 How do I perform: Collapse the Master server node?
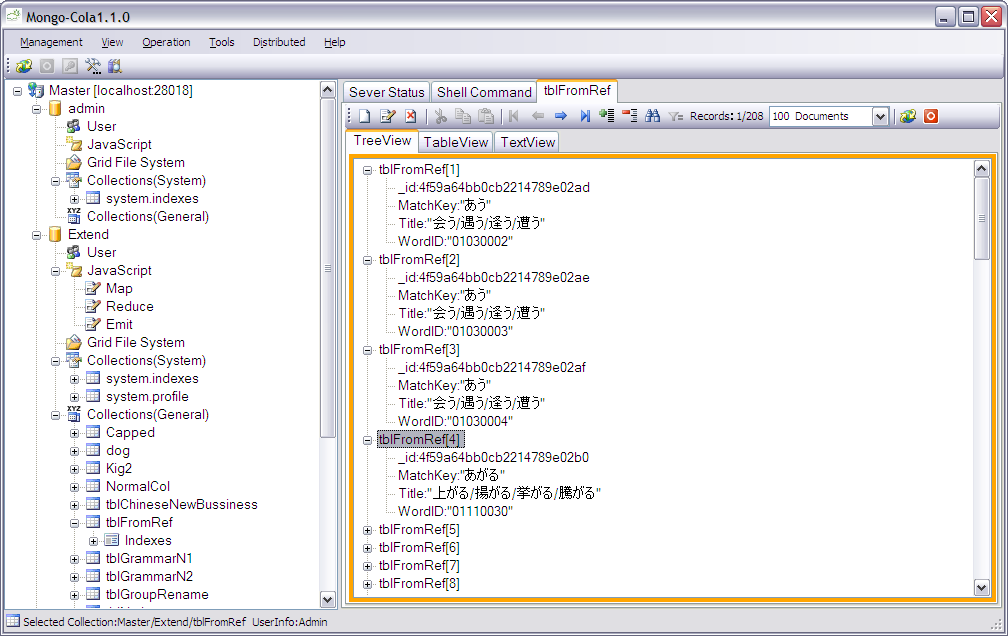(17, 91)
